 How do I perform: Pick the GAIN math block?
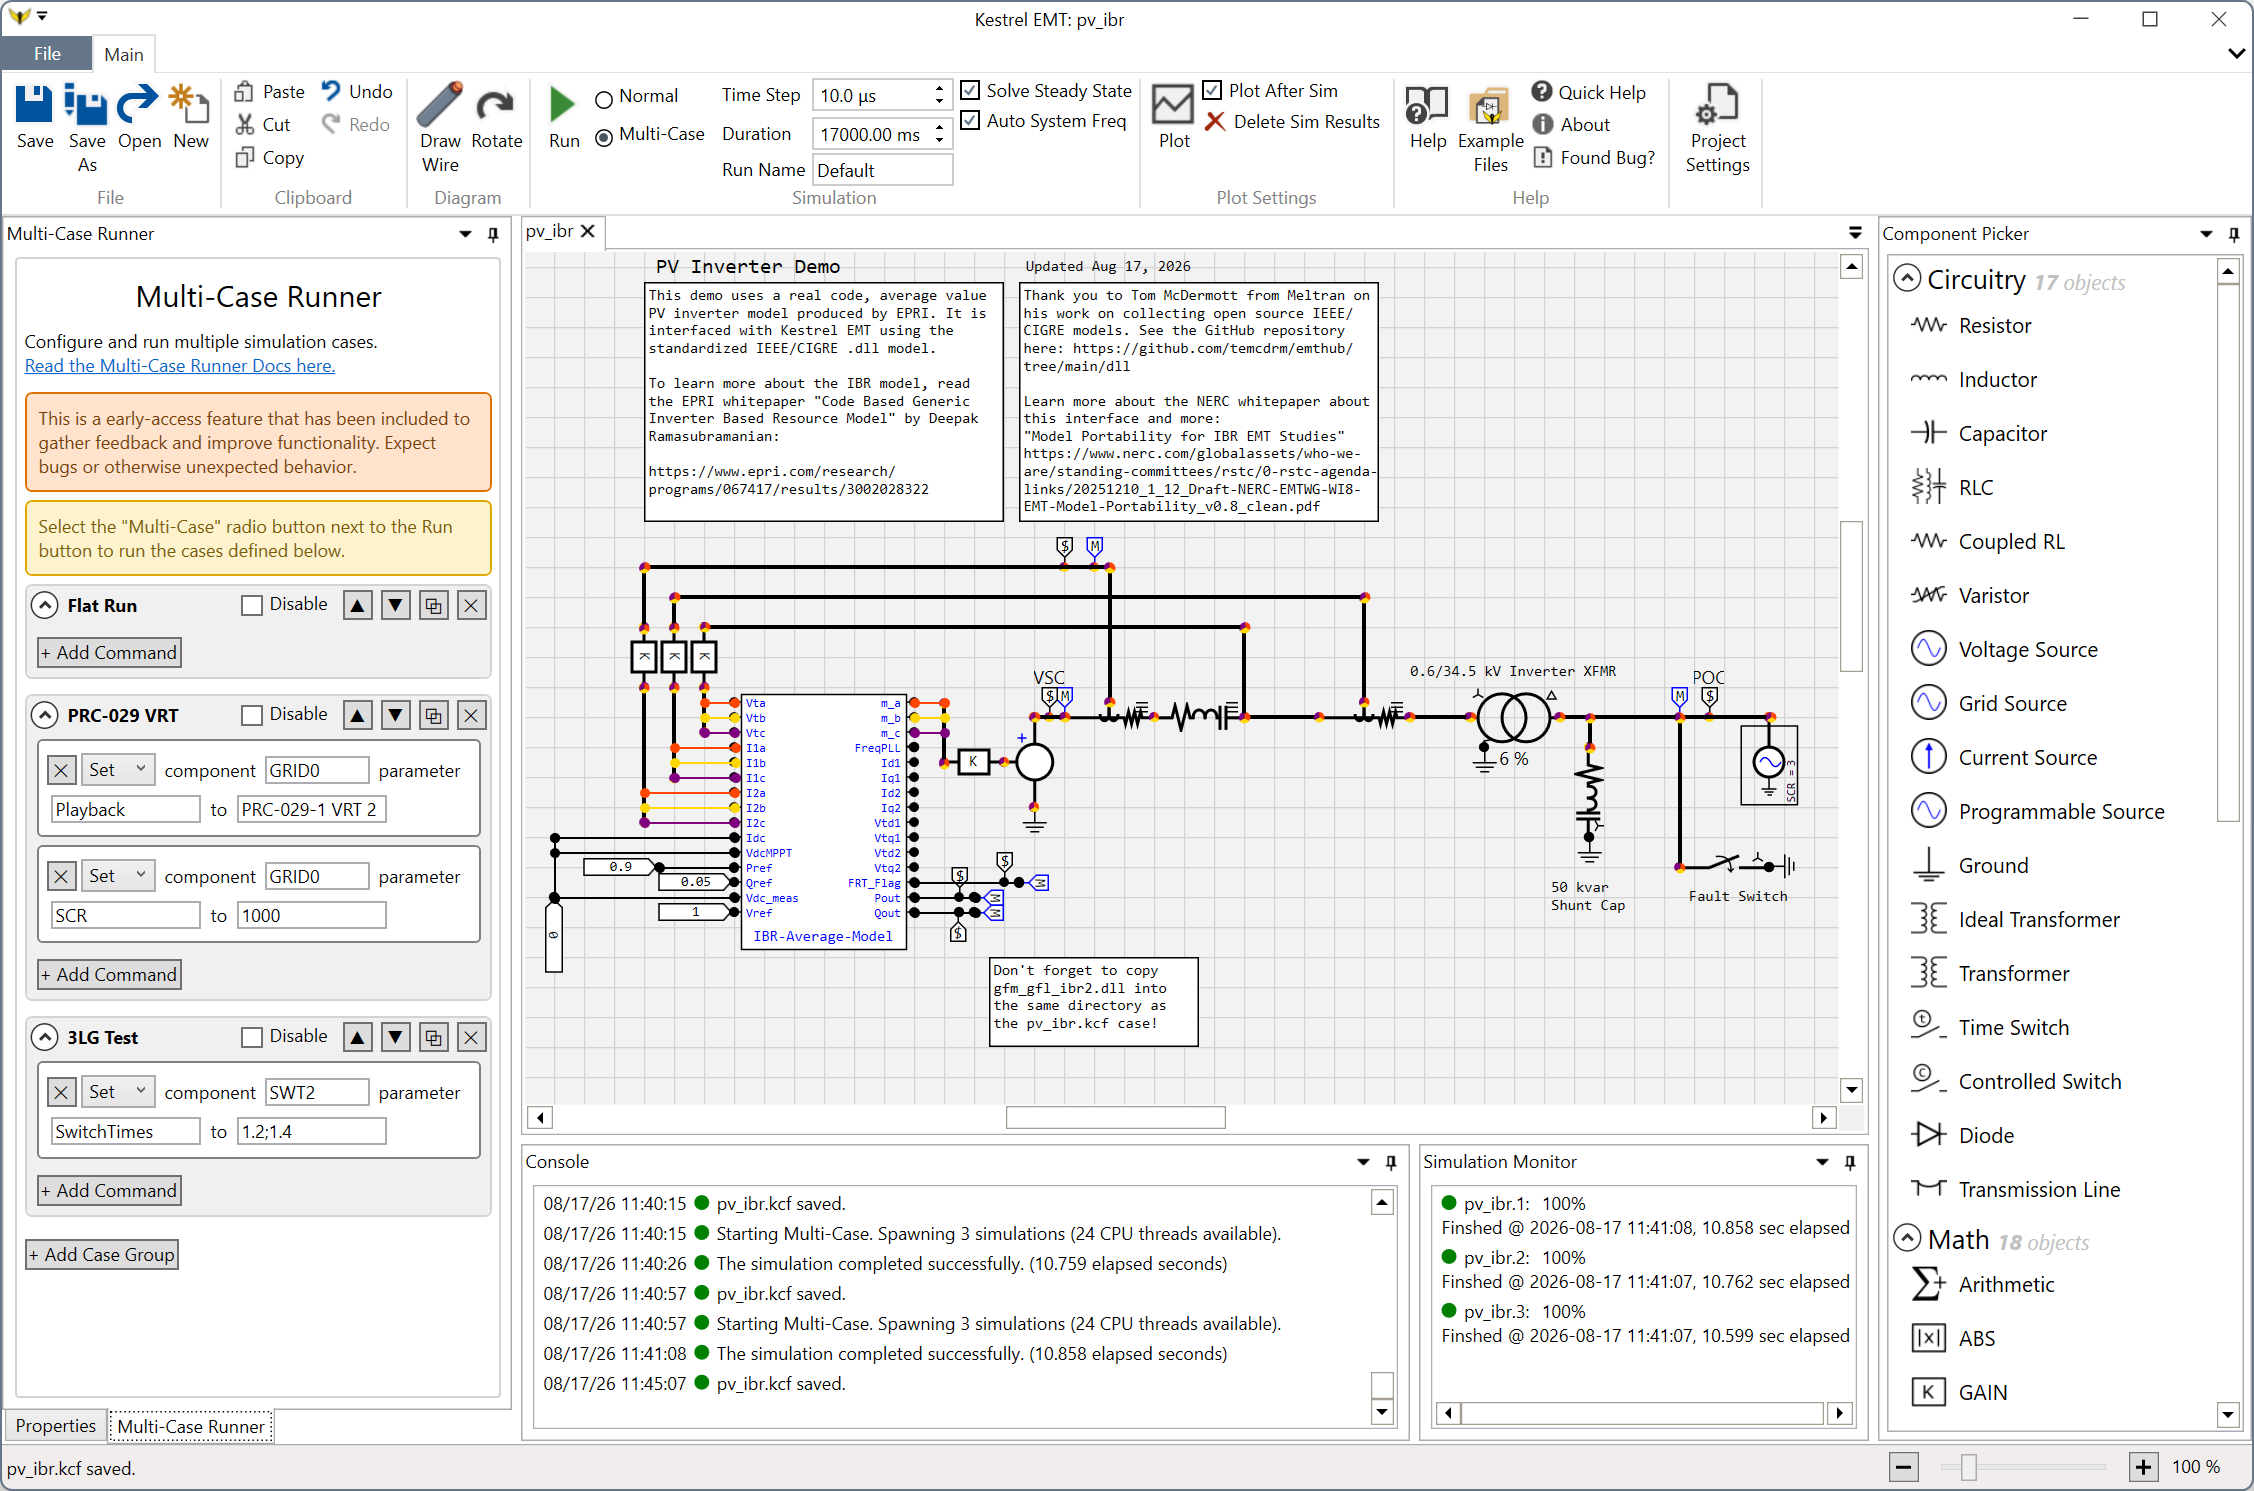[x=1982, y=1393]
